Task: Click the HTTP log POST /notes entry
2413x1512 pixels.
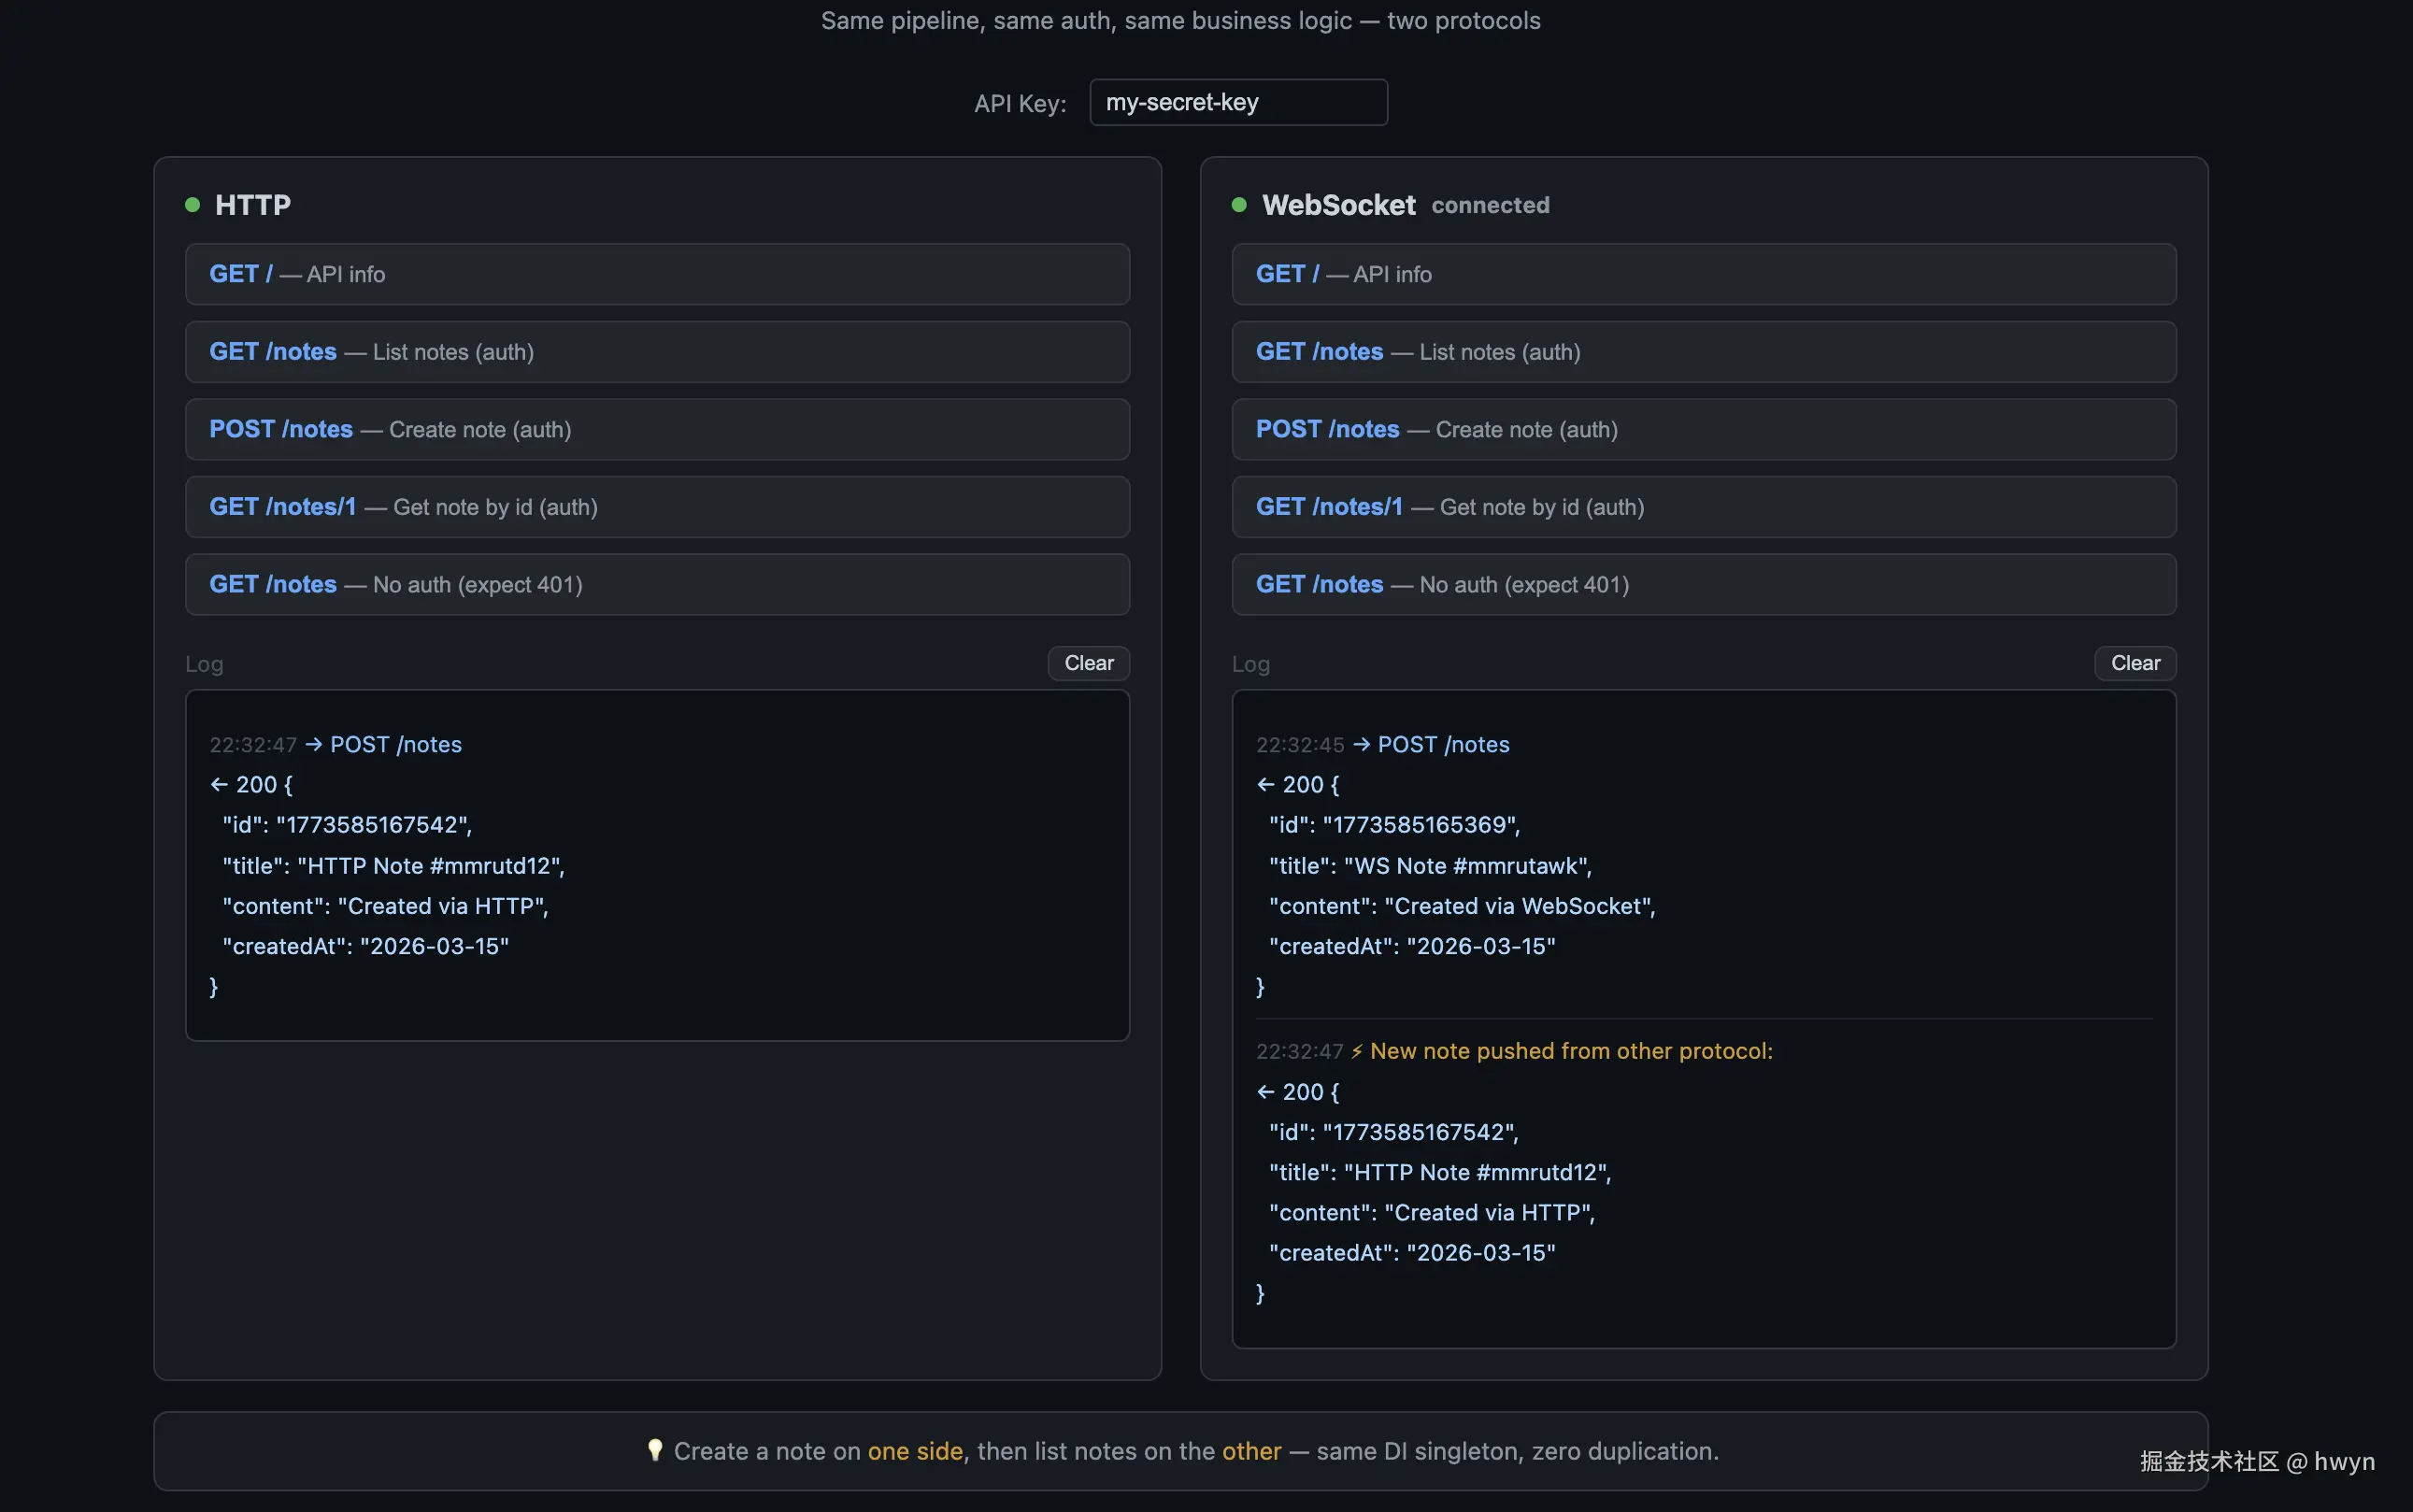Action: point(395,745)
